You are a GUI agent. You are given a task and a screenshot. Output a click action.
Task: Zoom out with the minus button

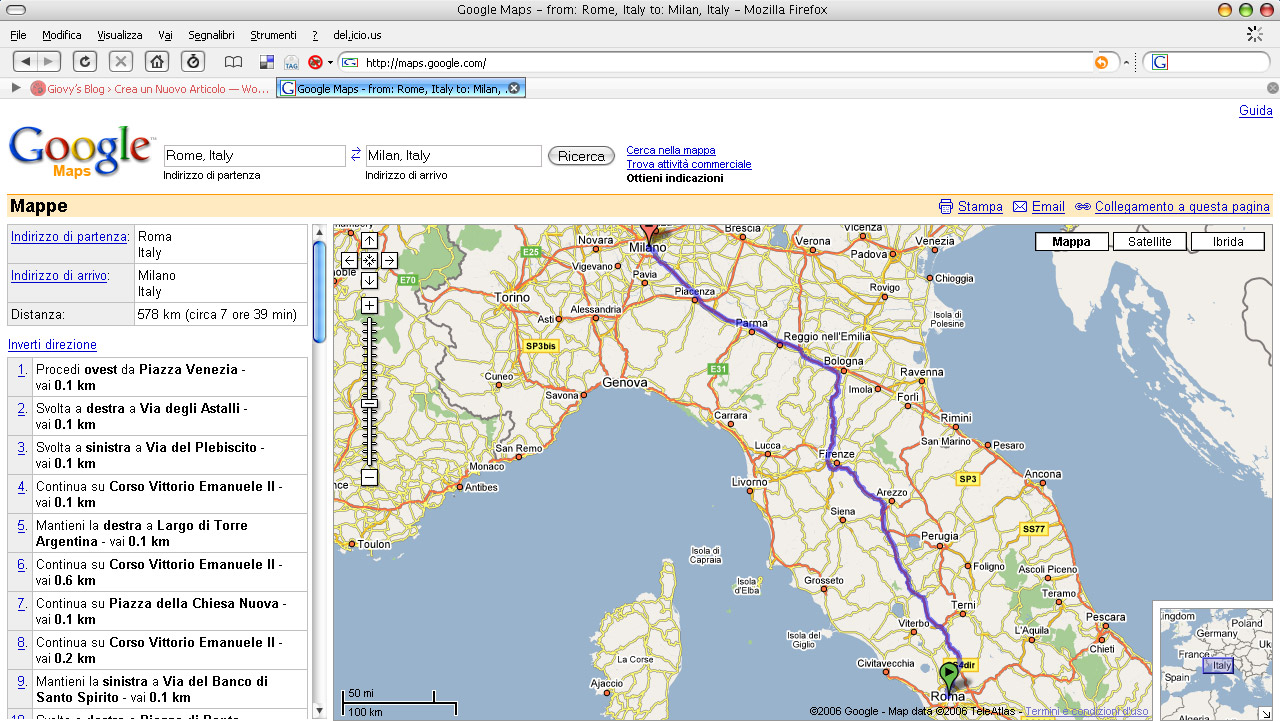click(369, 478)
